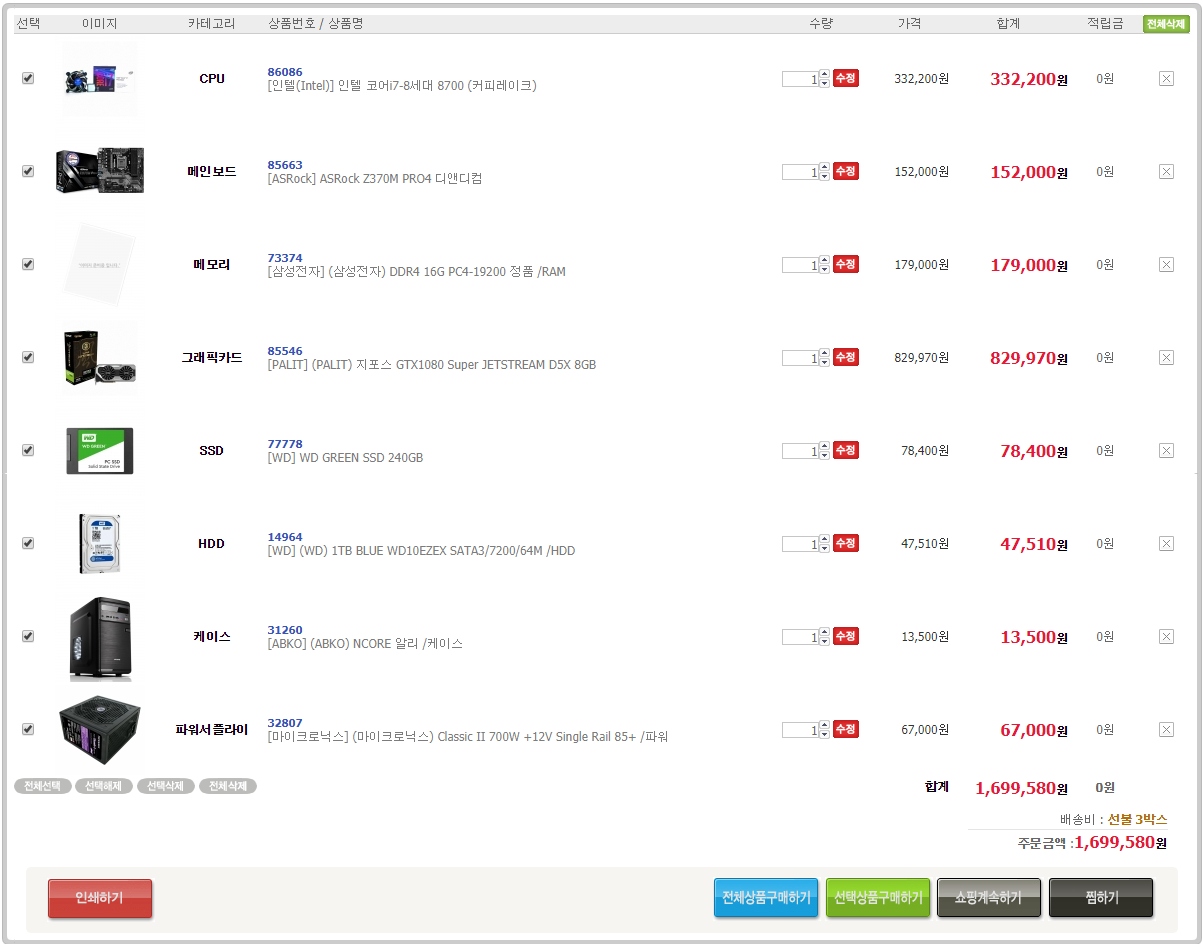Click the ASRock motherboard thumbnail

coord(100,171)
